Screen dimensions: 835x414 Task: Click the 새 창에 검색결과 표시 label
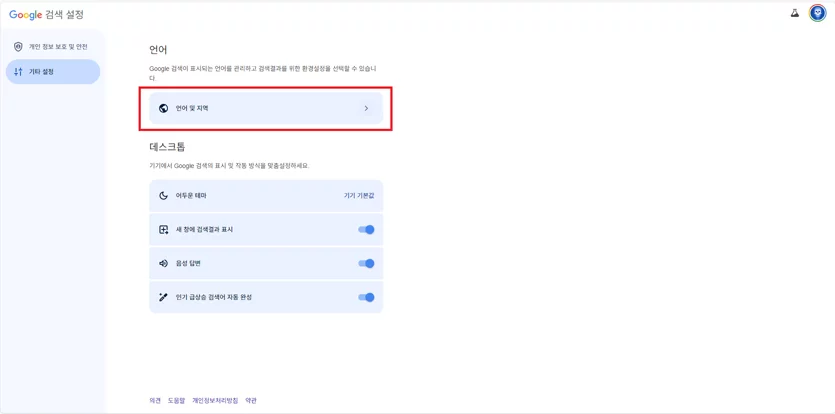(x=204, y=230)
